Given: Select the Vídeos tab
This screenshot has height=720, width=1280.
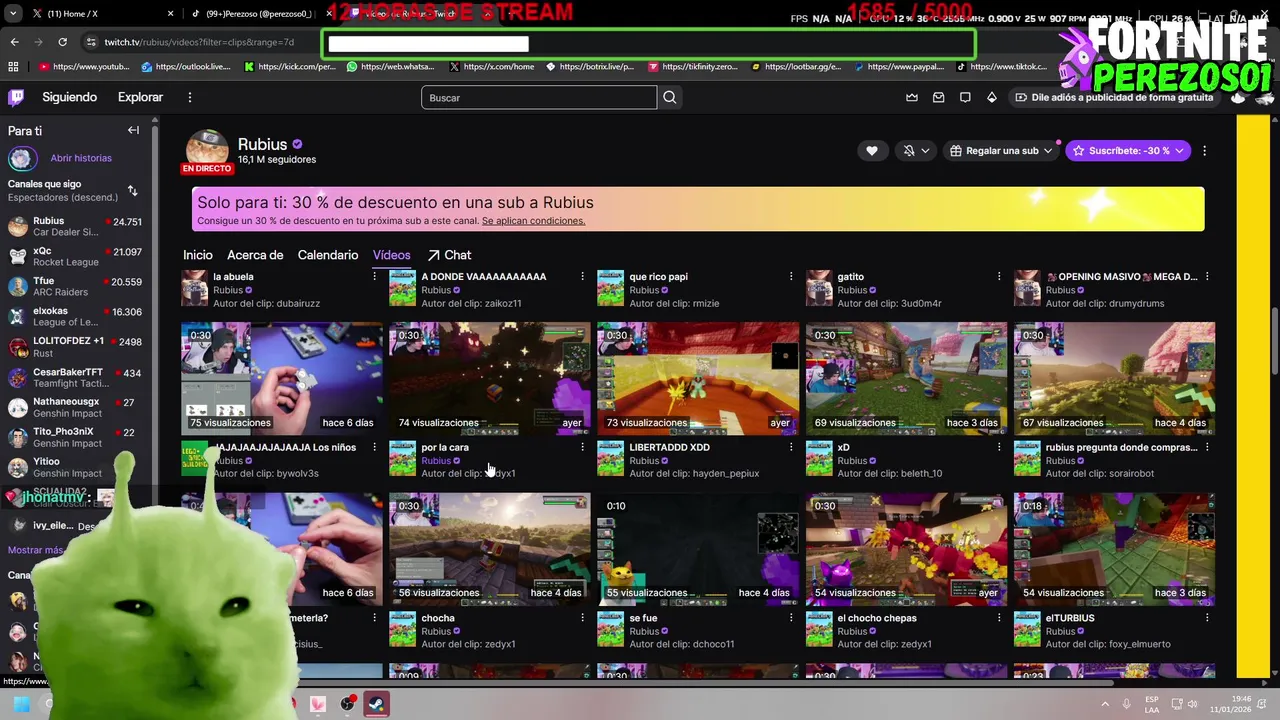Looking at the screenshot, I should [x=392, y=255].
